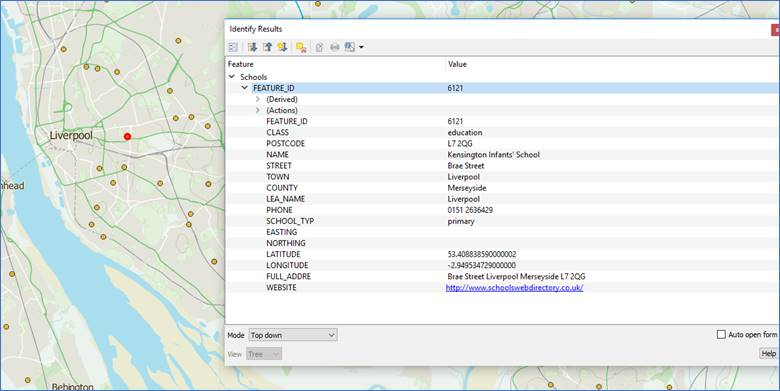Select the STREET attribute field

pos(279,166)
